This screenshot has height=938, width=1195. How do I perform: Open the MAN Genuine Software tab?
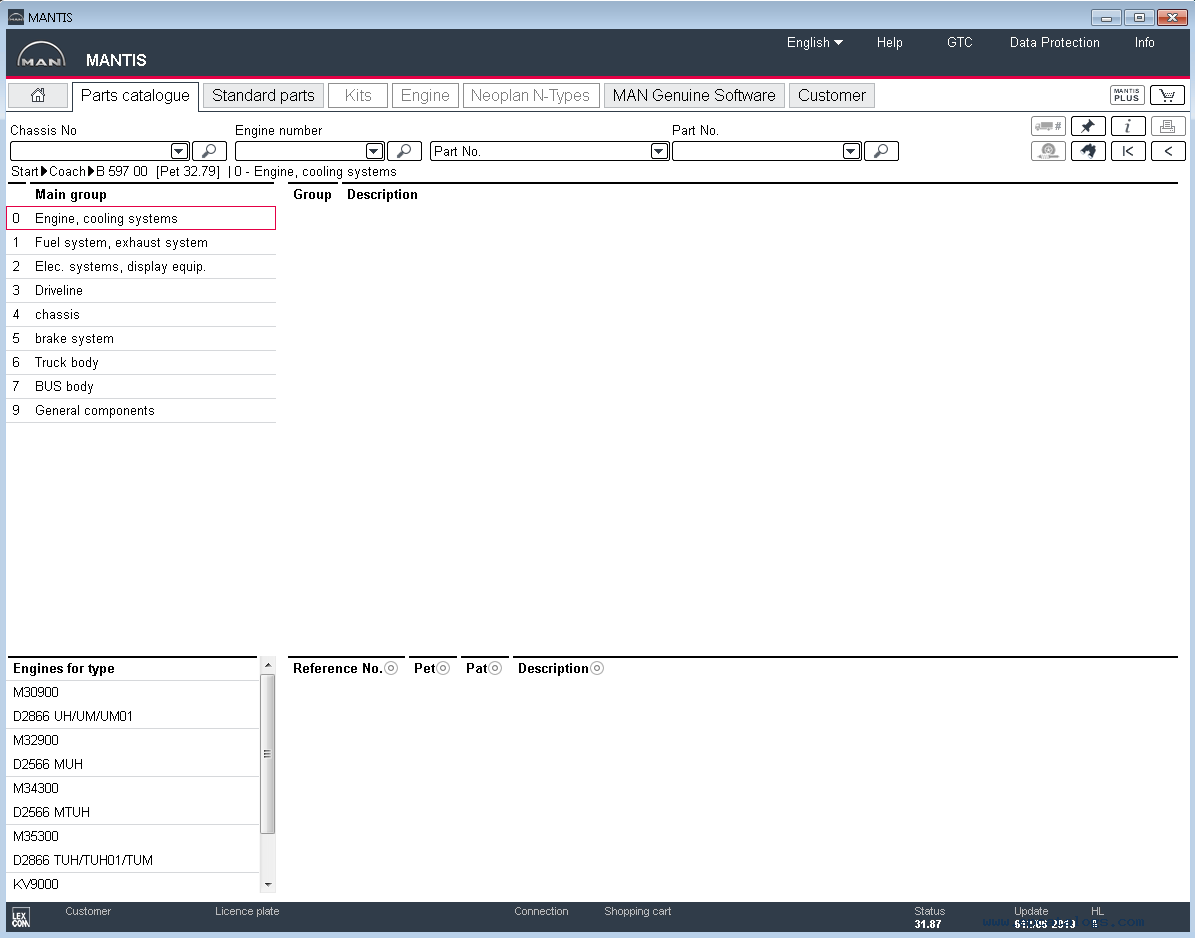click(x=694, y=95)
